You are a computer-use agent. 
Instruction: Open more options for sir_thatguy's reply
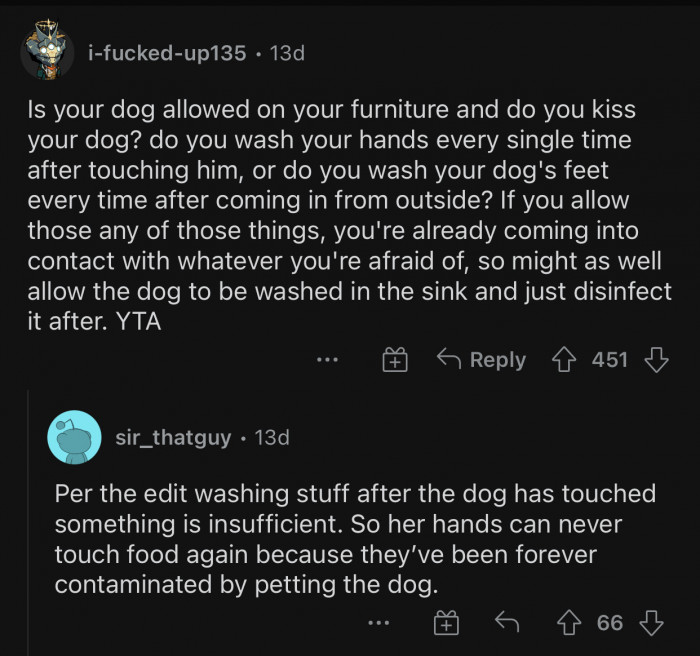pos(378,623)
